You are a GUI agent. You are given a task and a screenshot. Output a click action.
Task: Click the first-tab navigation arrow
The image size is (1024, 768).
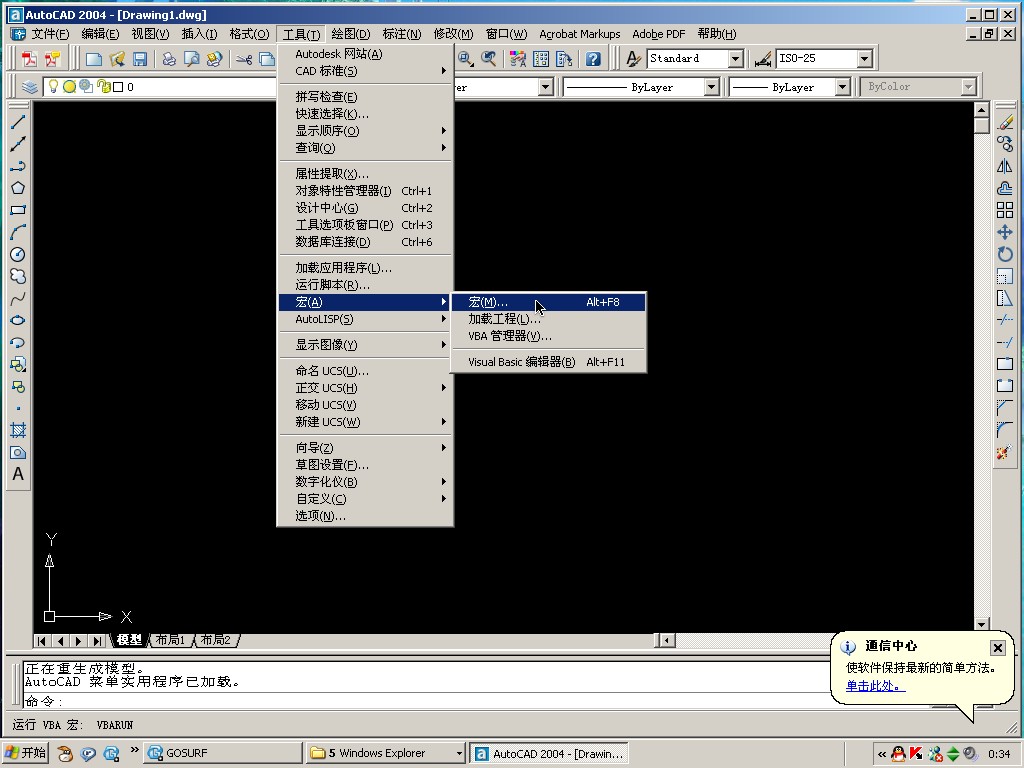click(42, 641)
